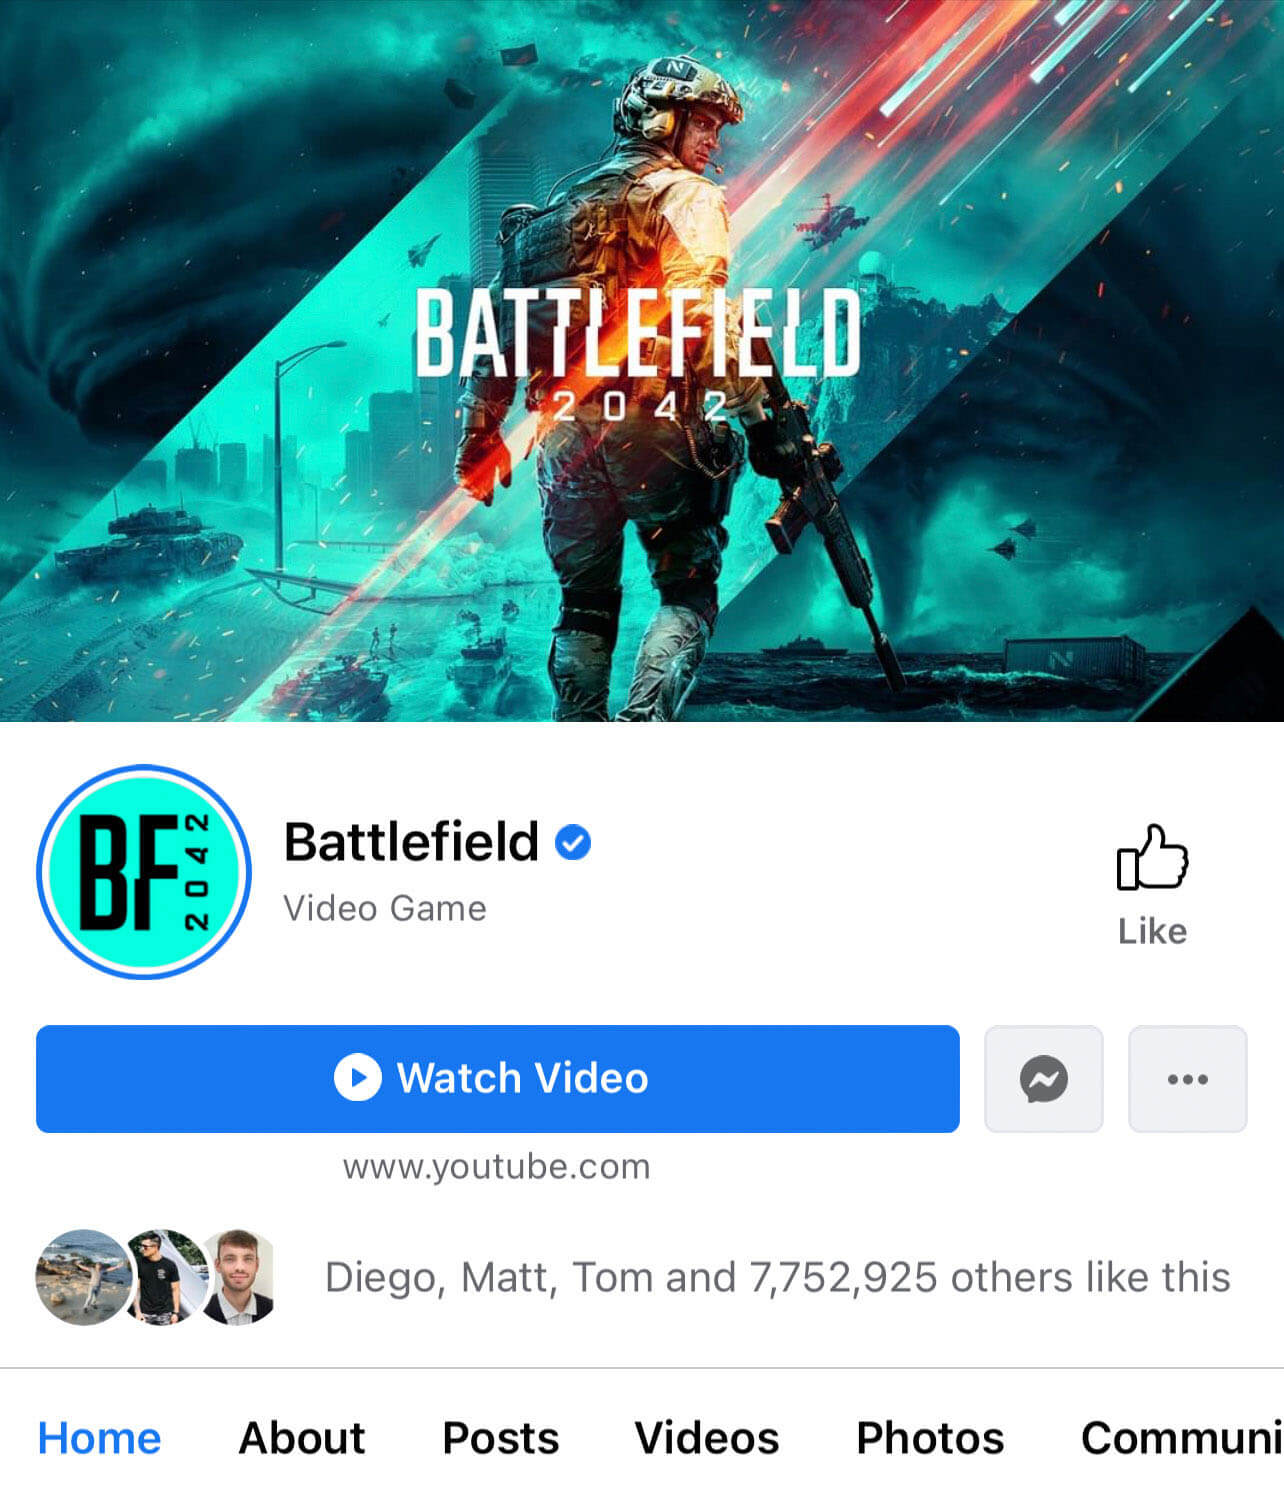Open the Videos tab

(707, 1438)
